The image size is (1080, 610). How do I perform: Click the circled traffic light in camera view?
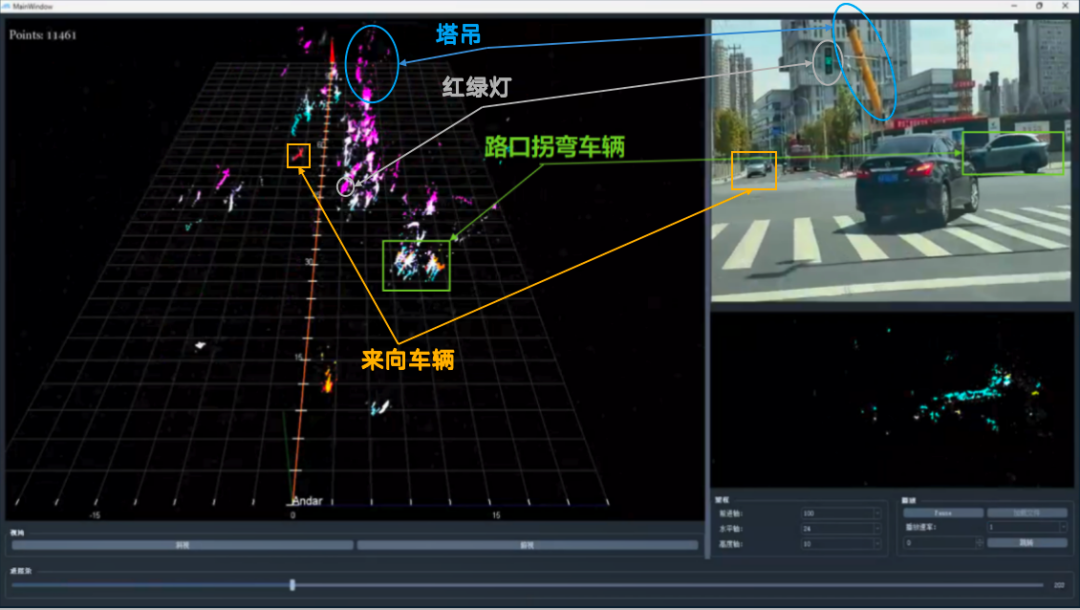click(x=827, y=62)
